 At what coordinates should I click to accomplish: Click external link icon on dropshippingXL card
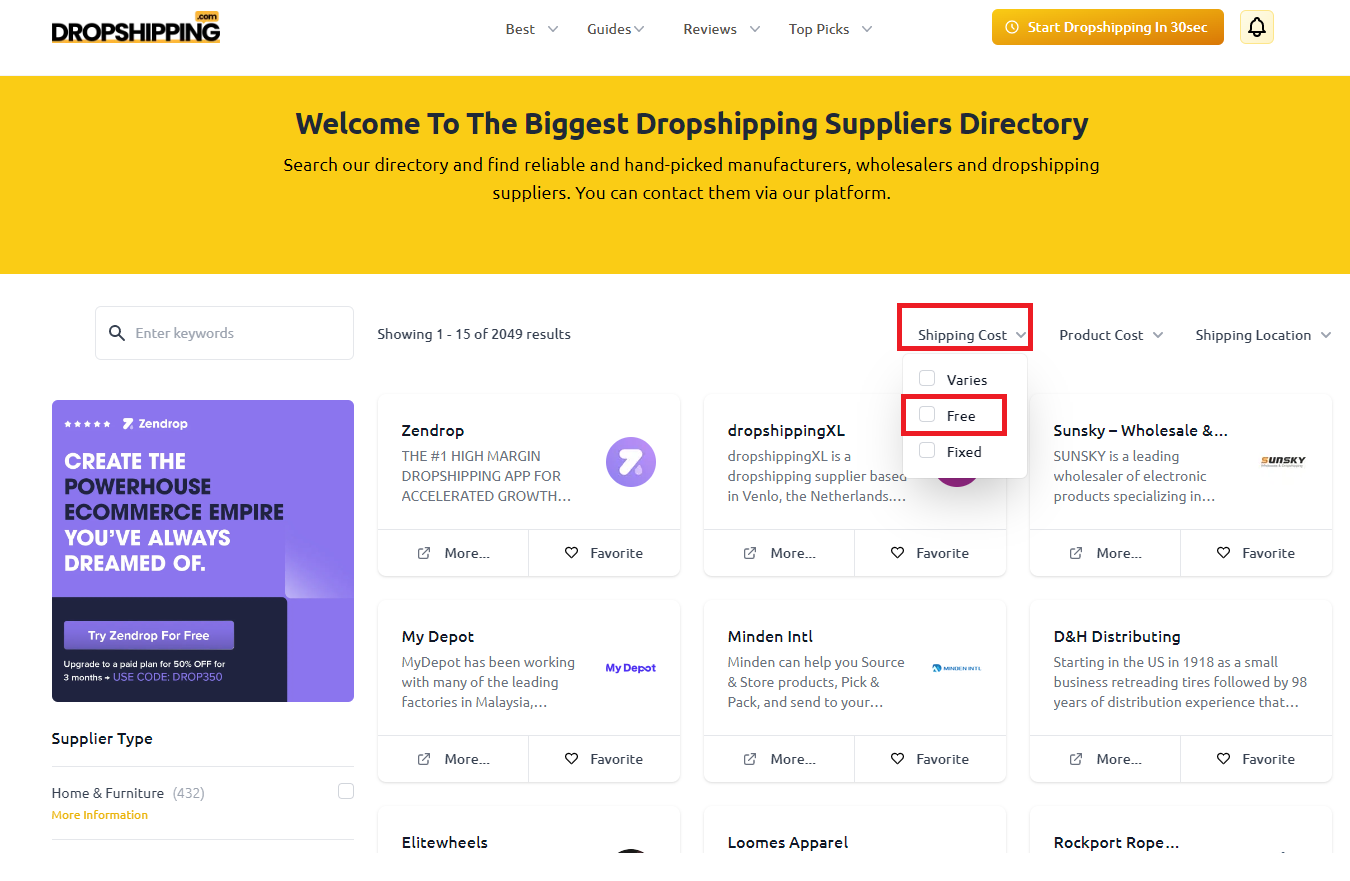point(750,553)
